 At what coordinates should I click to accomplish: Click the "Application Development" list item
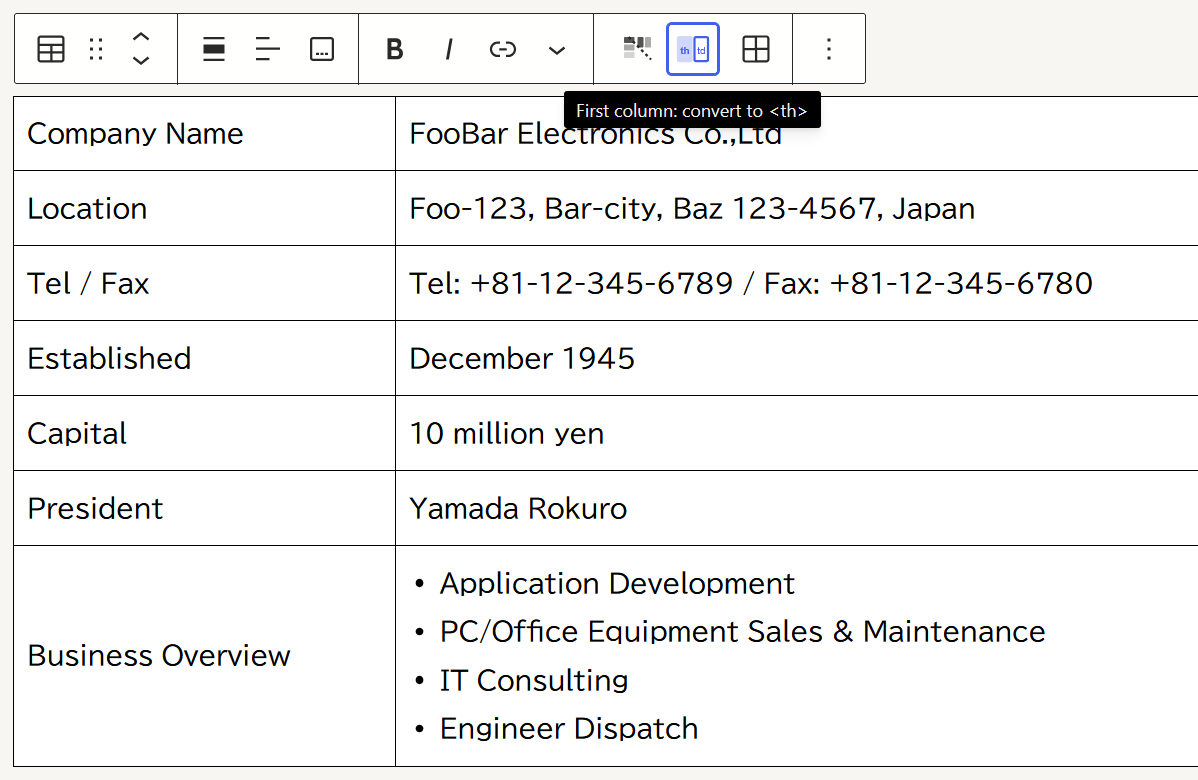click(617, 584)
